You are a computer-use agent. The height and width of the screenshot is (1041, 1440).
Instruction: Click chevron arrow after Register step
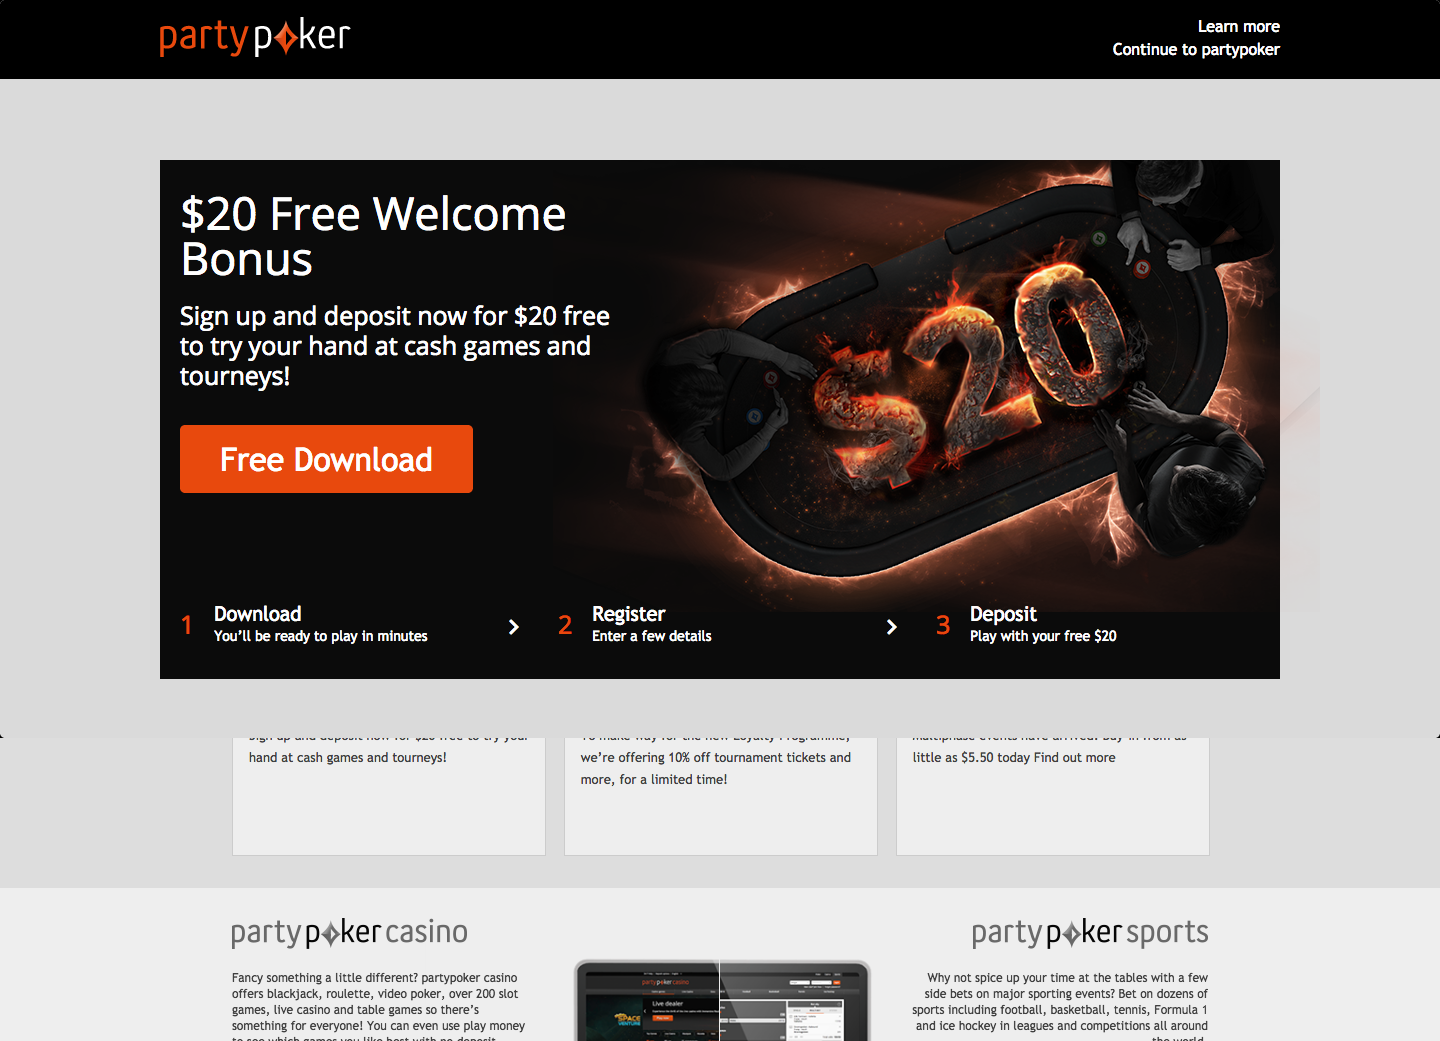(x=891, y=627)
